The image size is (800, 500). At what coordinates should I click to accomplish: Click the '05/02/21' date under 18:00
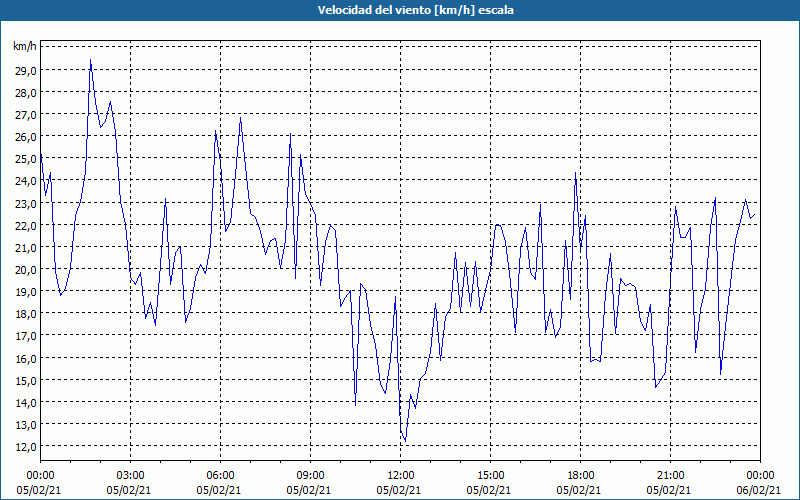pyautogui.click(x=579, y=490)
